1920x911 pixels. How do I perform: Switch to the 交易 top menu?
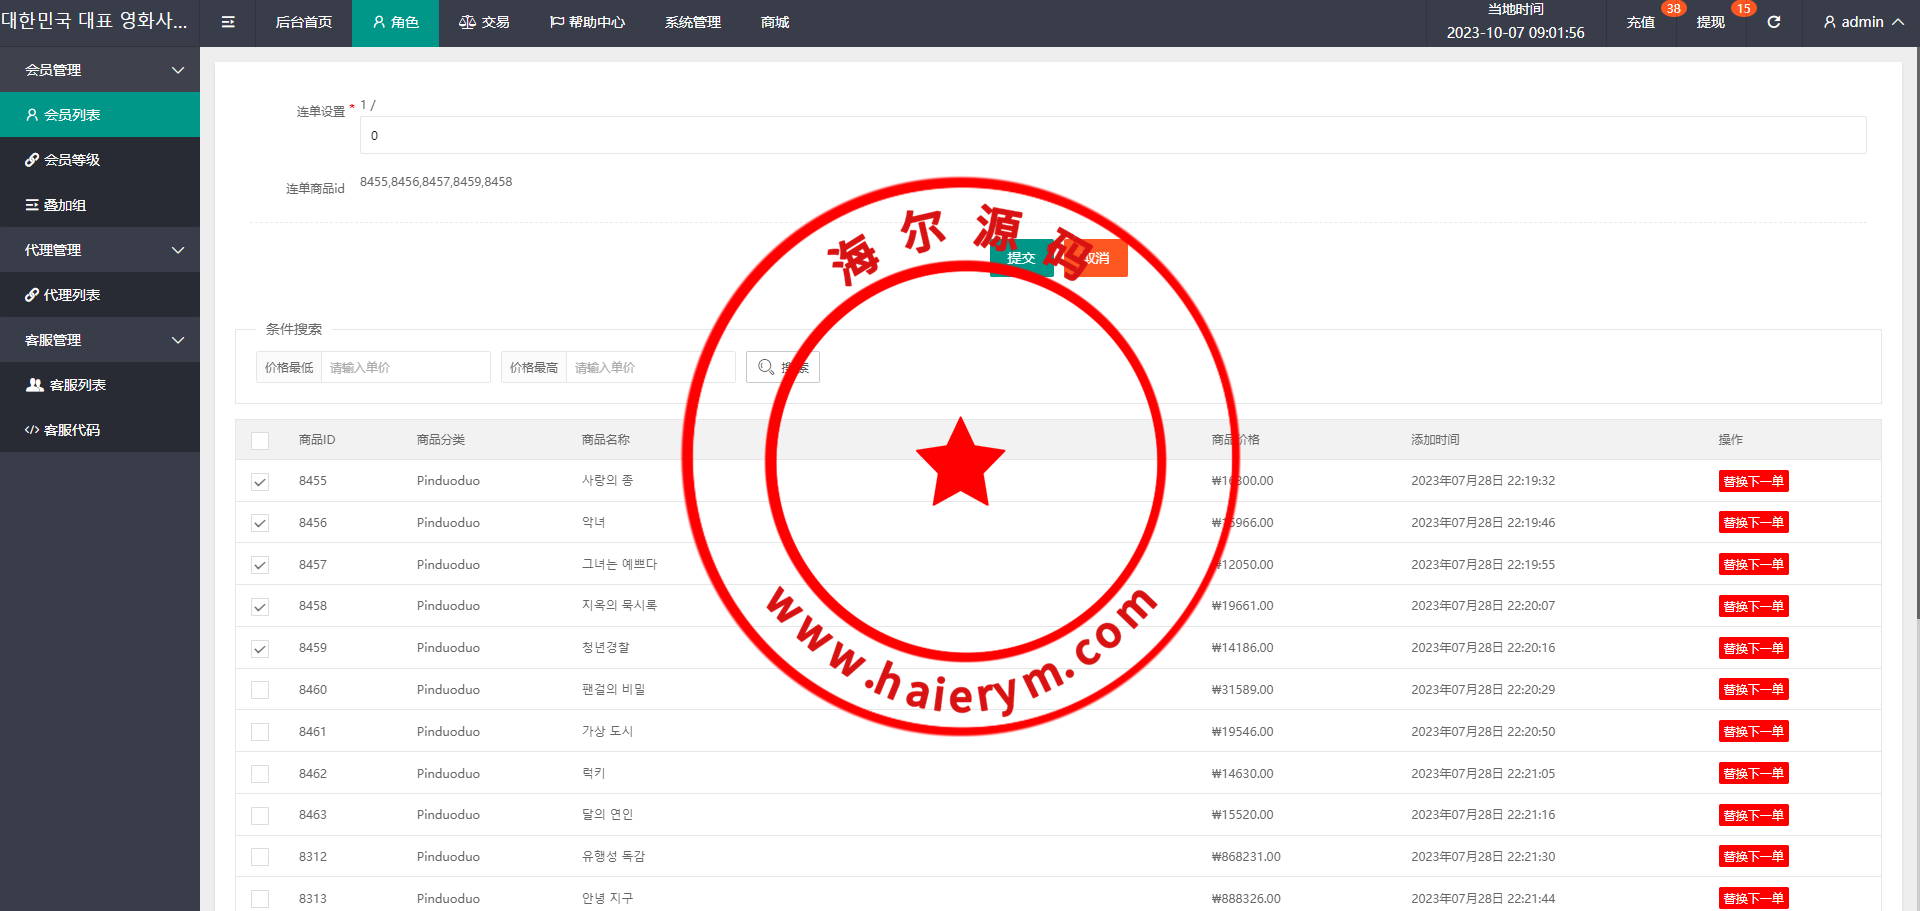click(484, 22)
